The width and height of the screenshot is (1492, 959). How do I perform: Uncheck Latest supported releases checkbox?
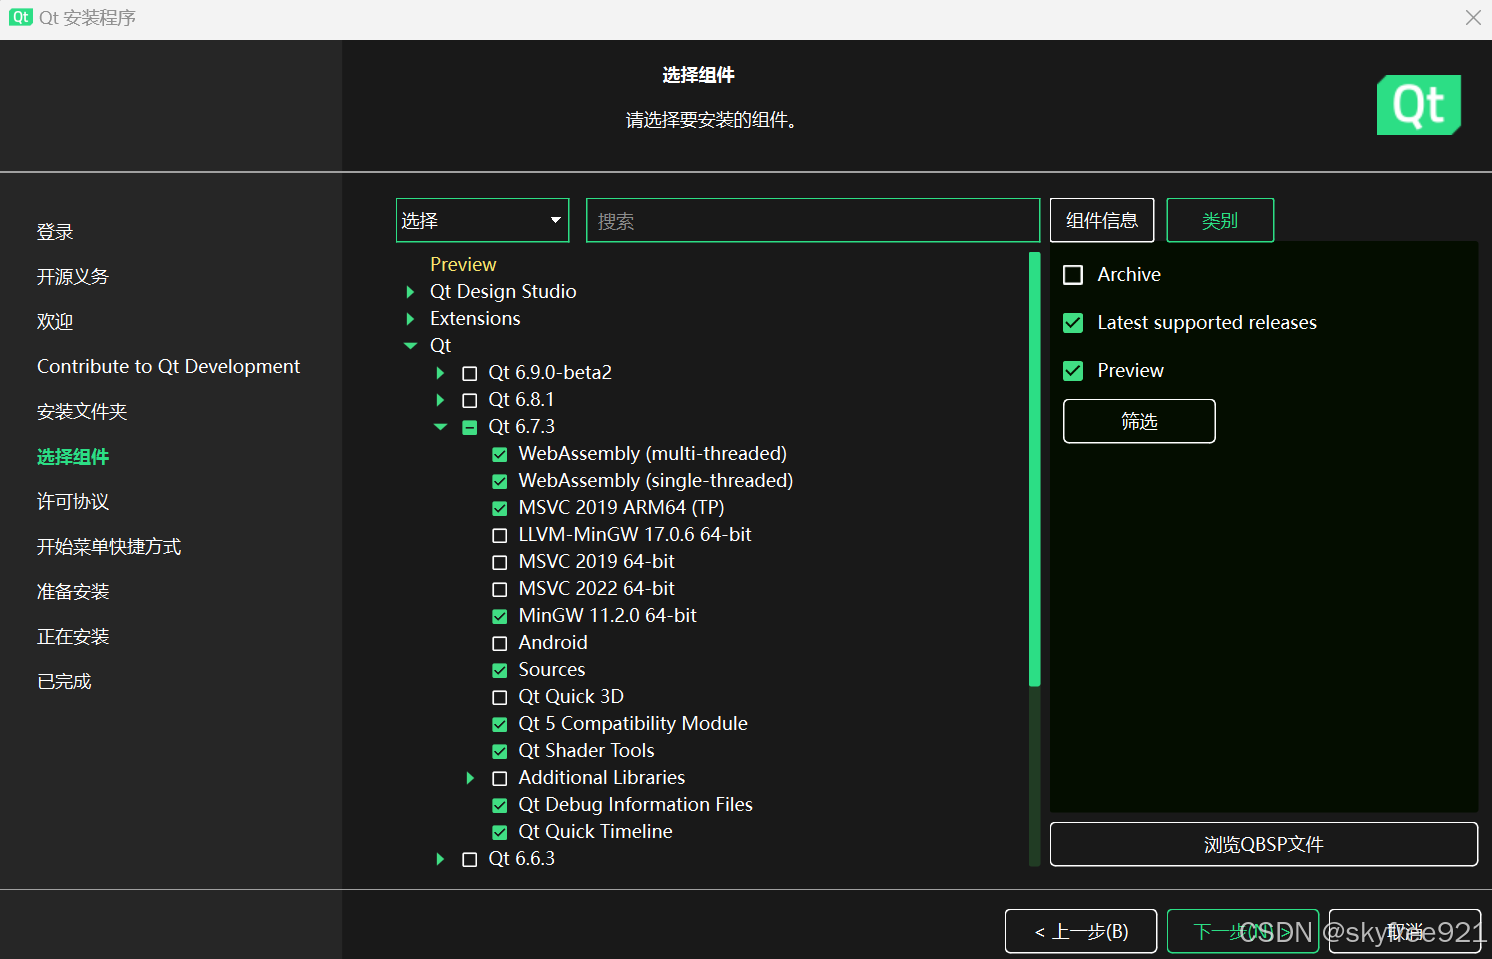click(x=1073, y=323)
